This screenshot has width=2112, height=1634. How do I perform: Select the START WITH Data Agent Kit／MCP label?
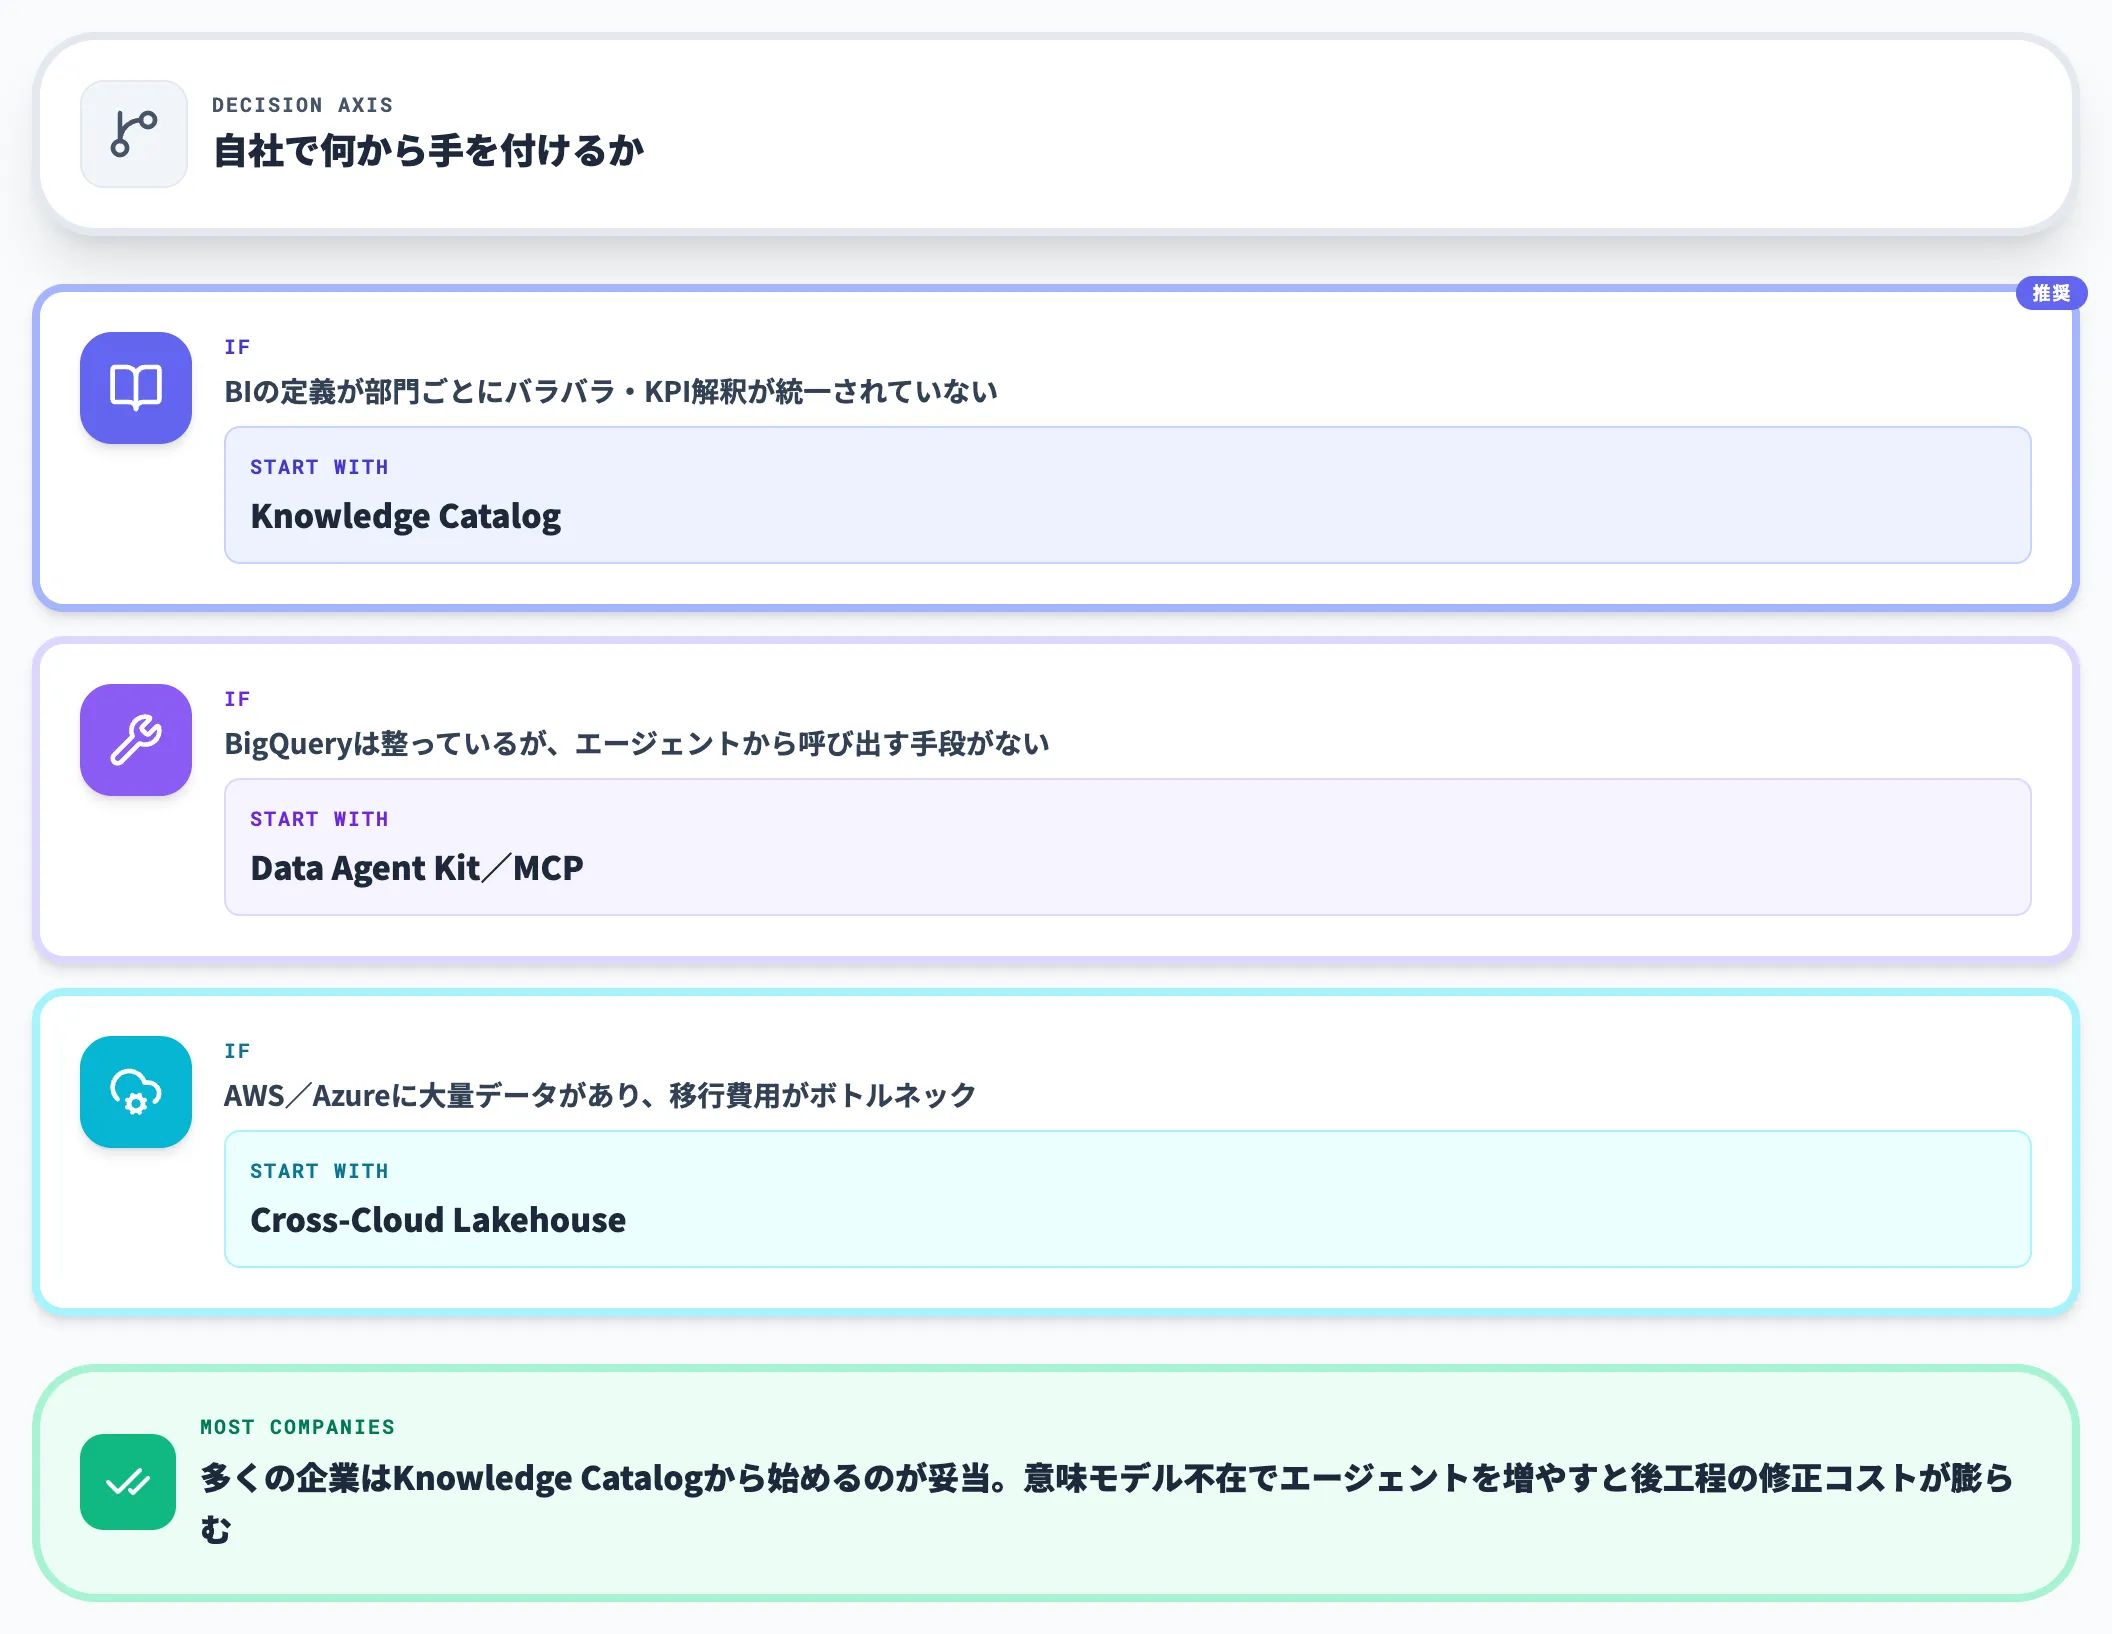pyautogui.click(x=320, y=818)
